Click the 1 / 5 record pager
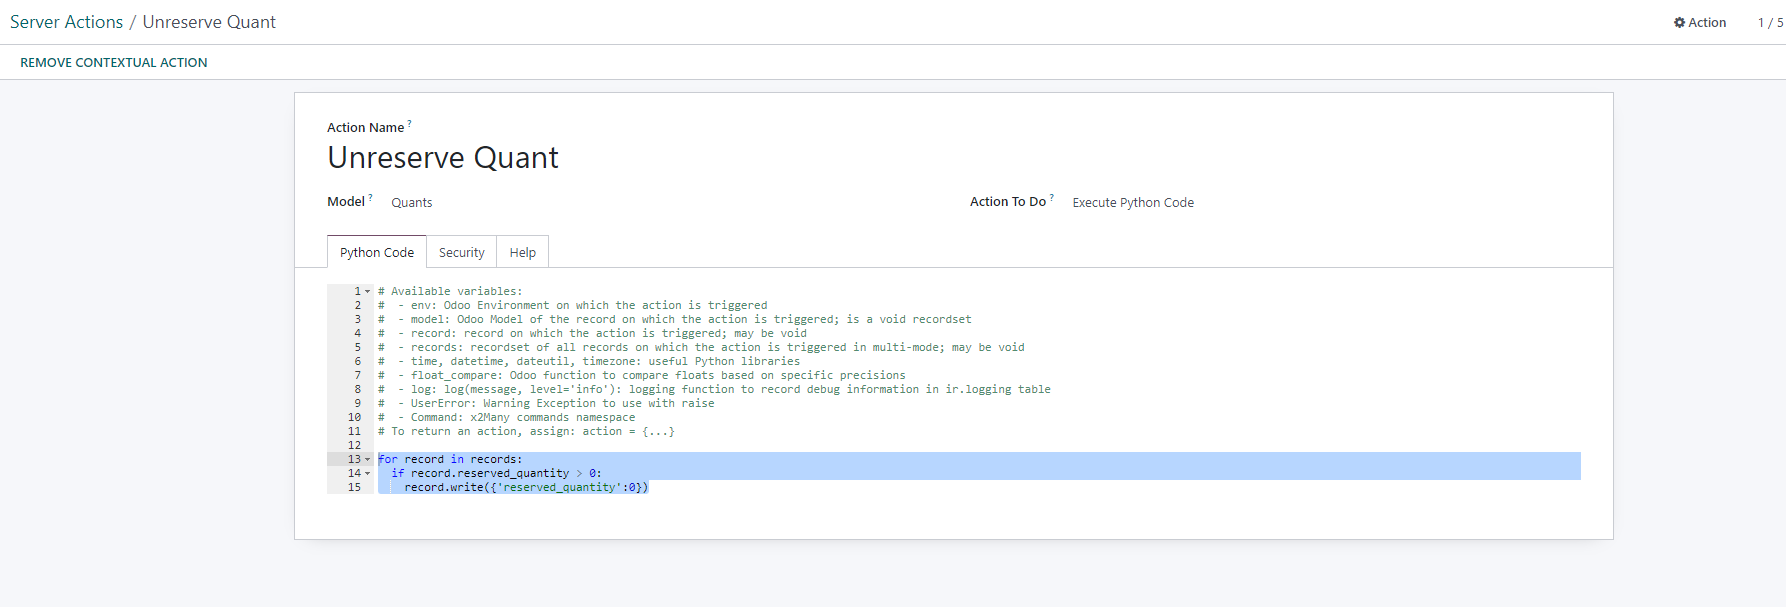1786x607 pixels. coord(1770,22)
